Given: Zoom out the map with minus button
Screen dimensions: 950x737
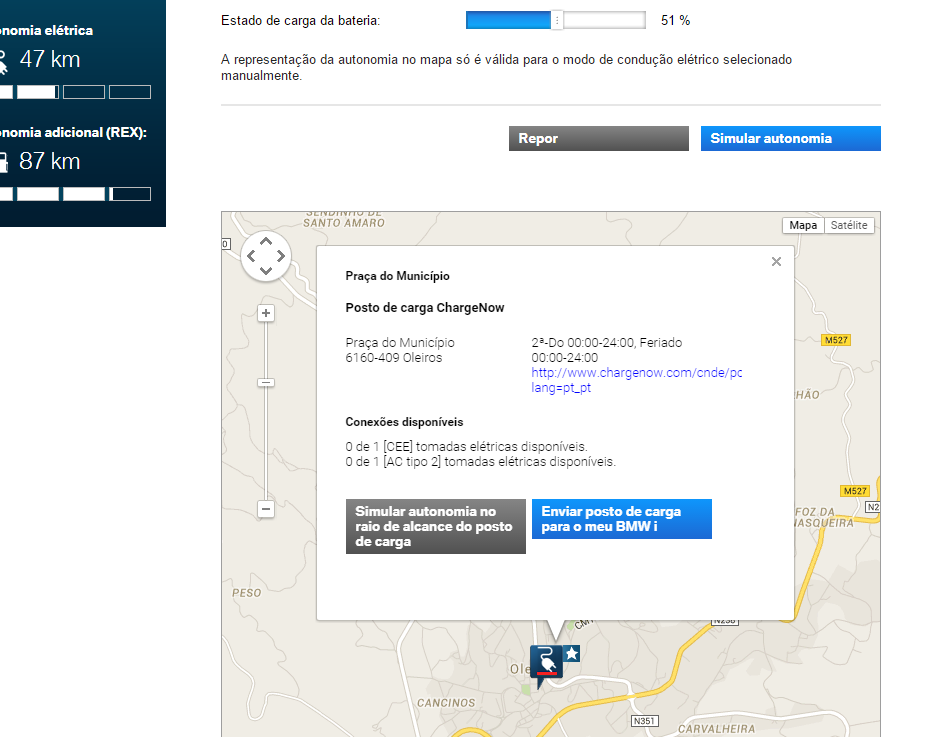Looking at the screenshot, I should point(266,509).
